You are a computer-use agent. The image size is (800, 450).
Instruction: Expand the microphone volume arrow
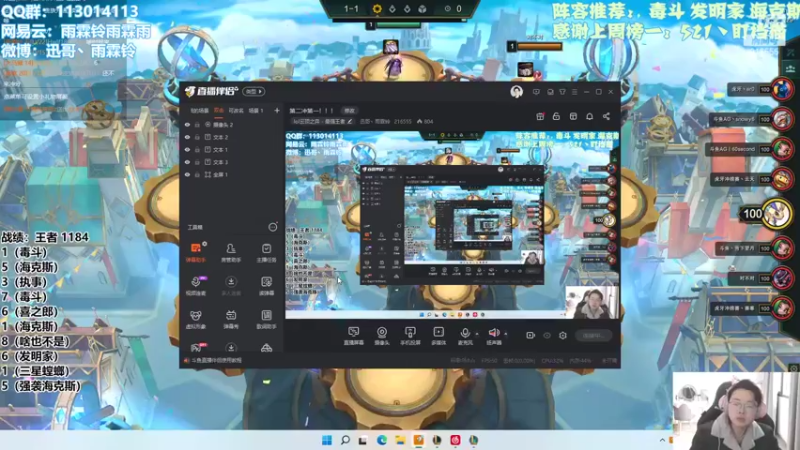477,334
